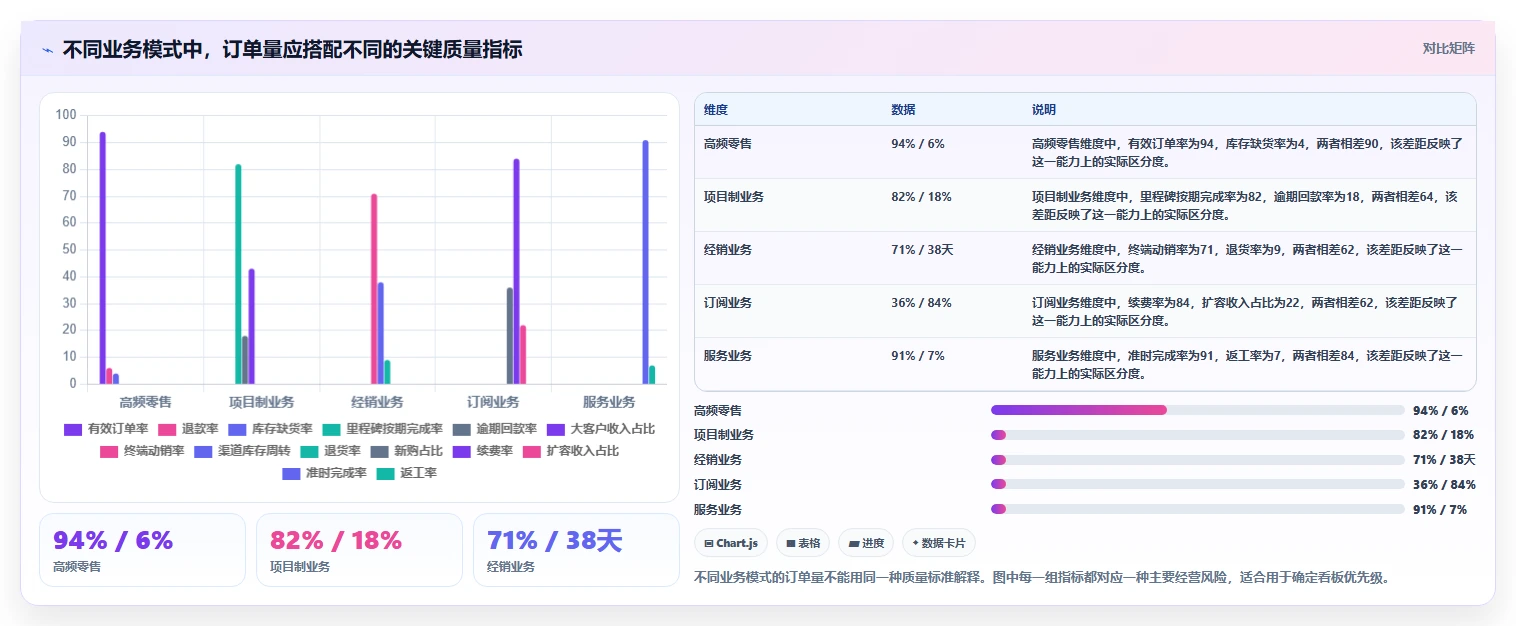
Task: Toggle the 有效订单率 legend item
Action: tap(106, 429)
